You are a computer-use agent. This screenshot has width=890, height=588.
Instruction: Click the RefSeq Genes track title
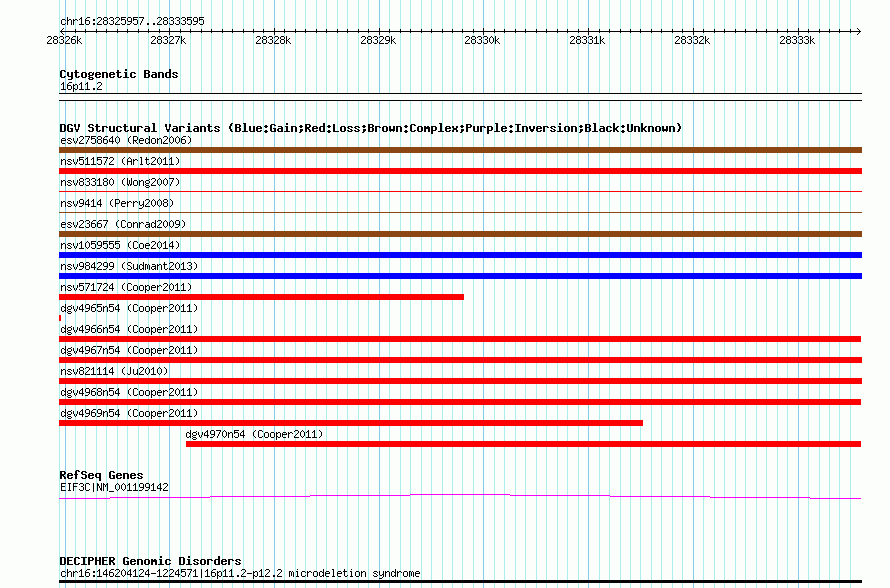pyautogui.click(x=101, y=475)
